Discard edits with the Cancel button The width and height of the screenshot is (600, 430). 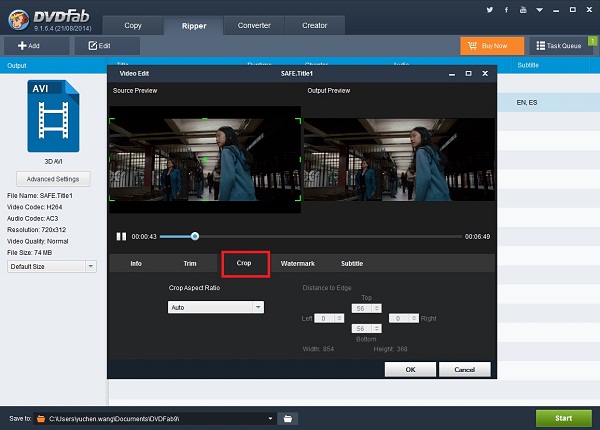tap(465, 370)
